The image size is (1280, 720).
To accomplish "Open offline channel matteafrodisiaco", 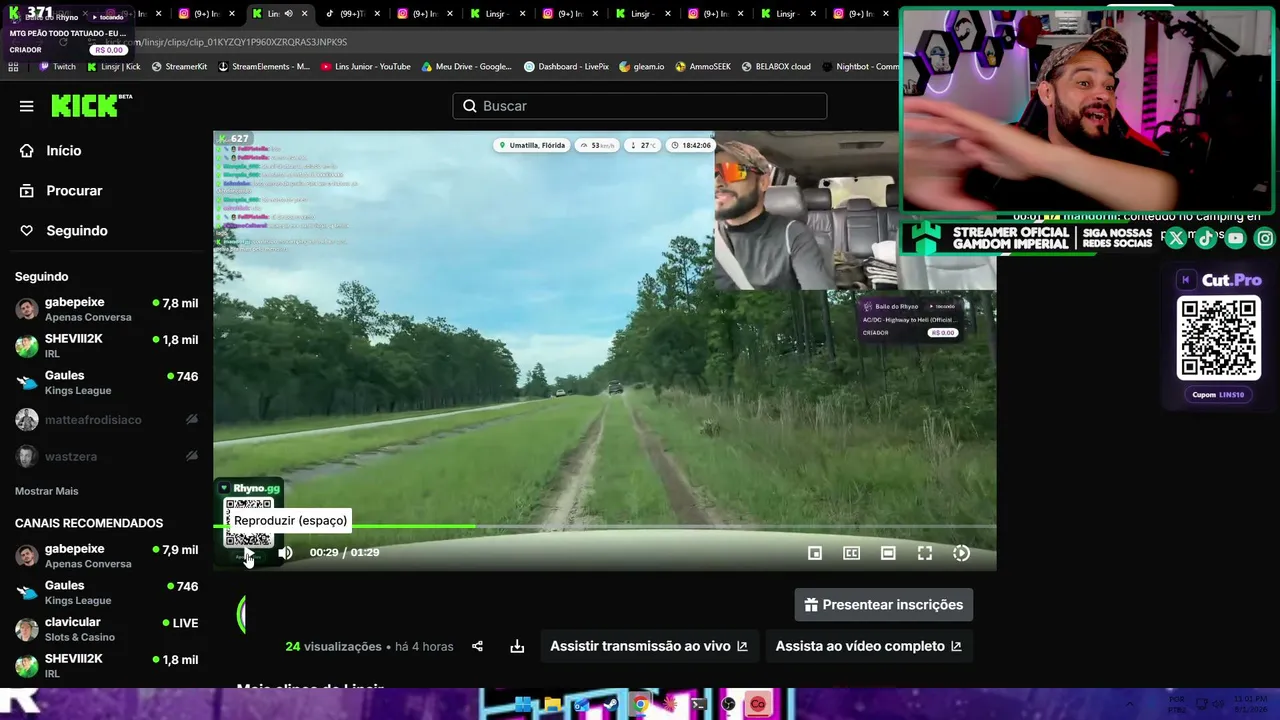I will pyautogui.click(x=106, y=420).
